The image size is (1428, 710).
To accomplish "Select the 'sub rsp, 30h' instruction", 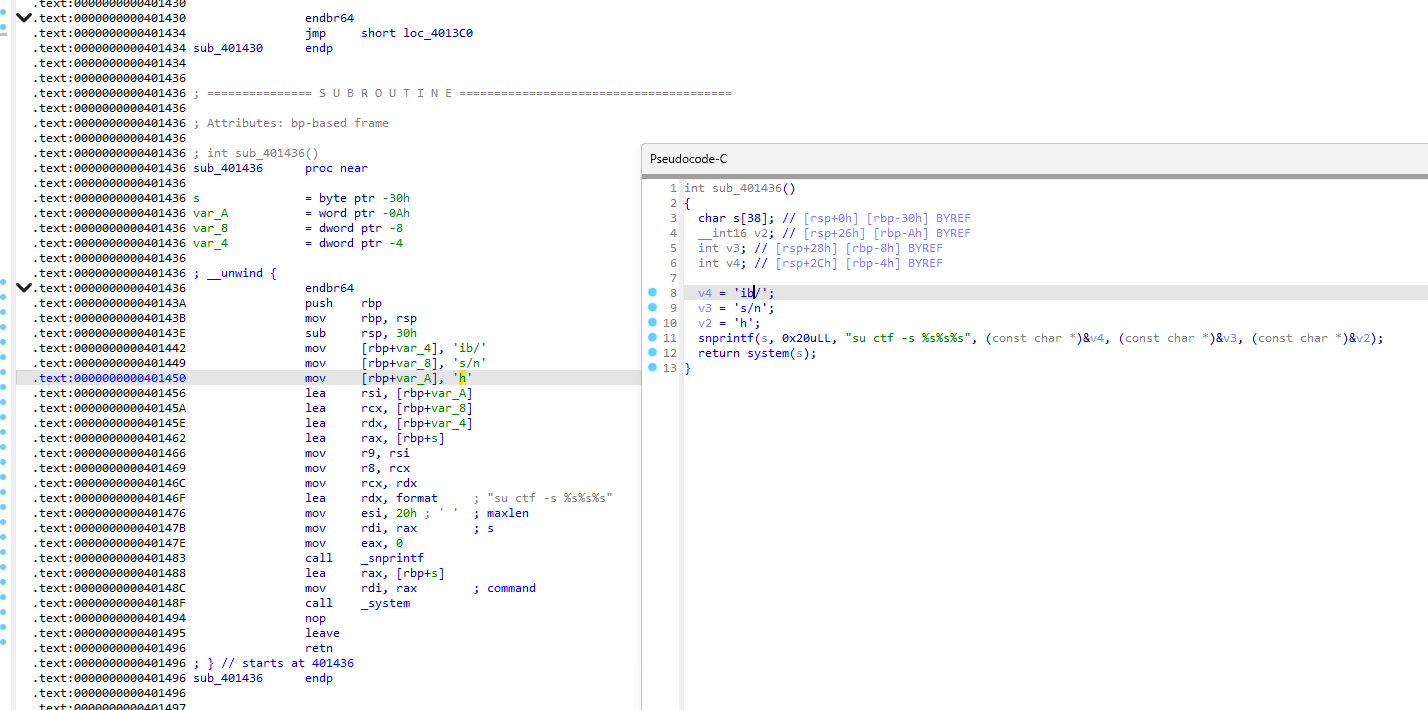I will click(361, 333).
